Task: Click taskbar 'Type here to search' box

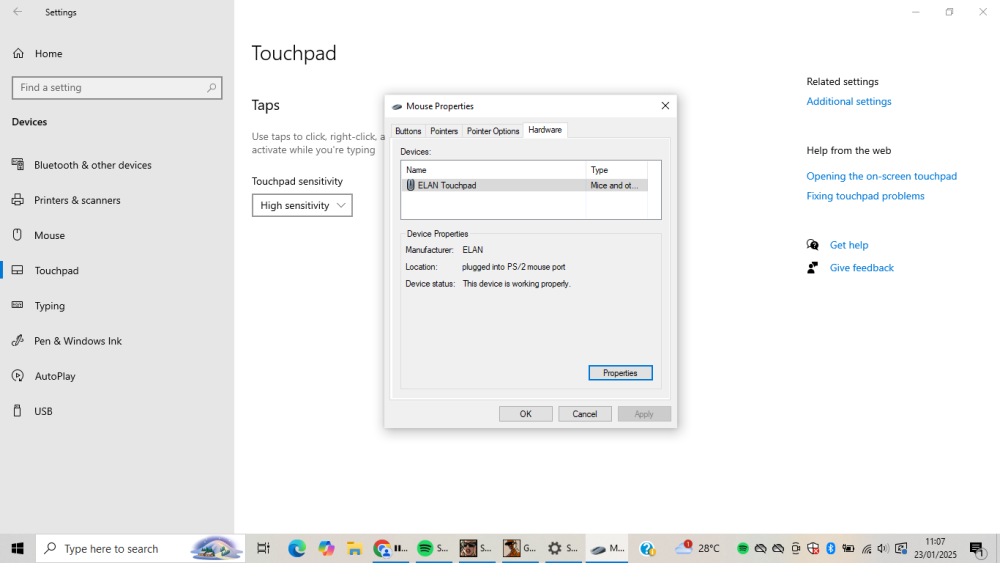Action: (140, 548)
